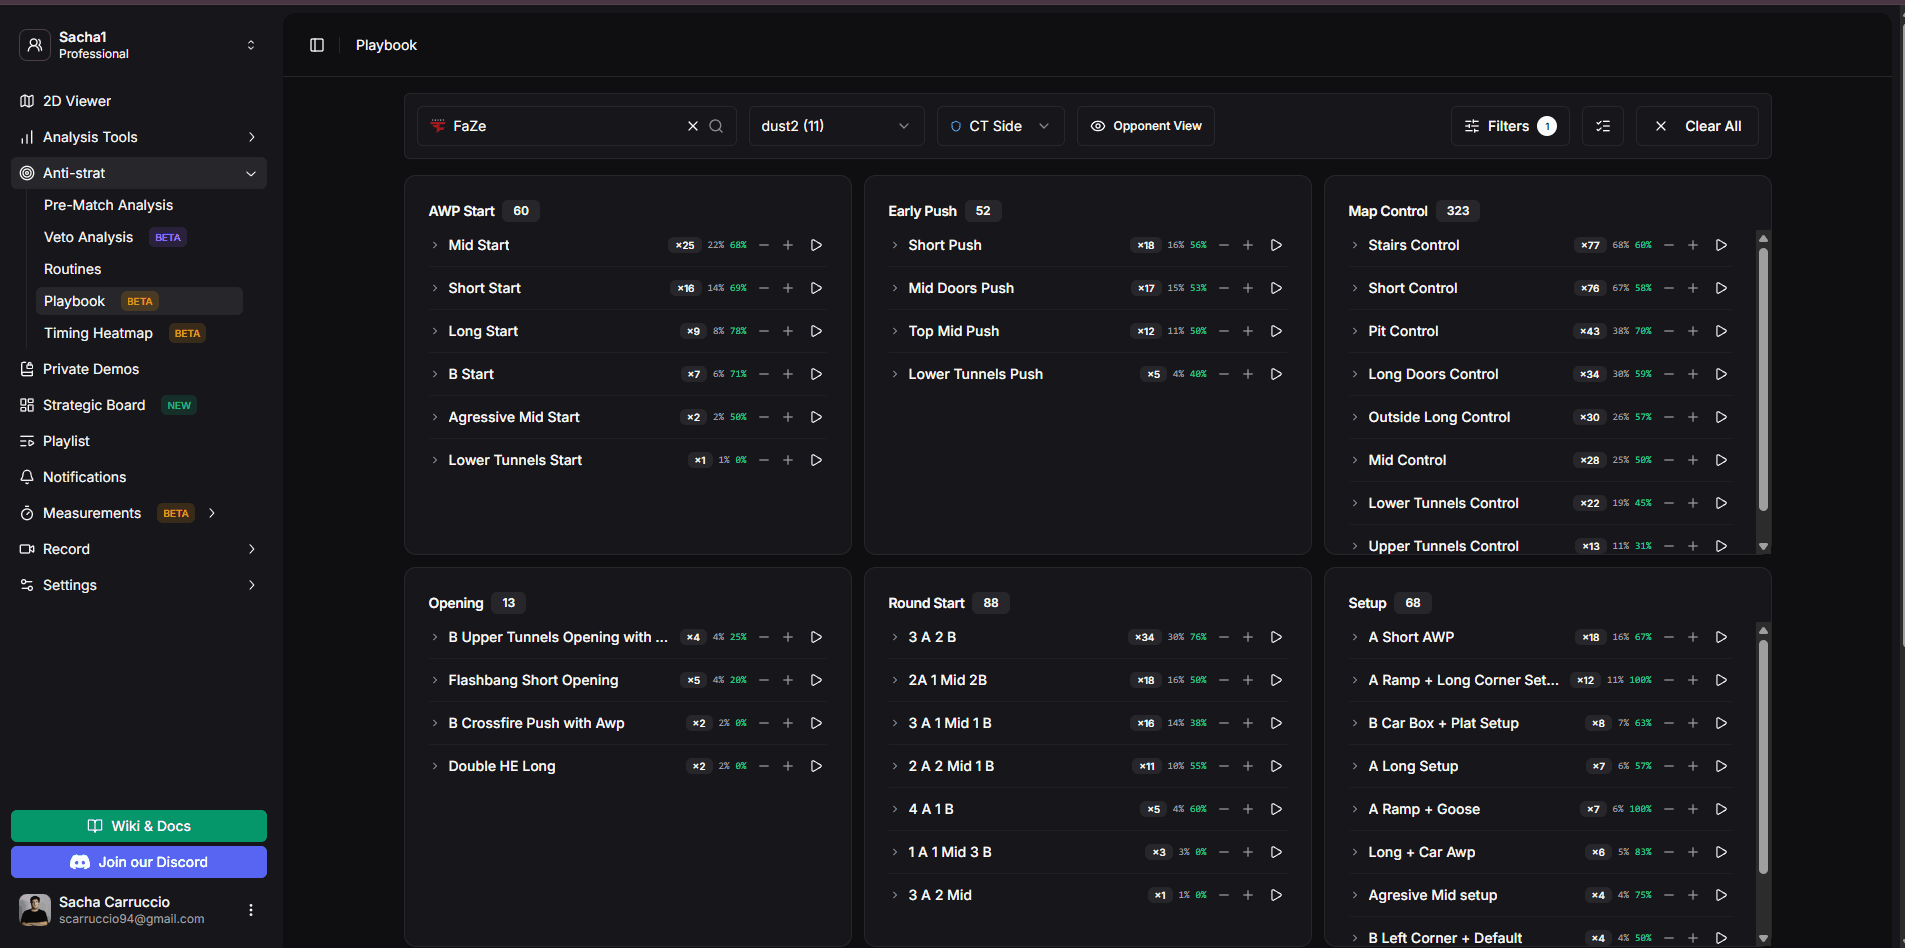Play the Mid Start strategy
This screenshot has width=1905, height=948.
pos(816,245)
